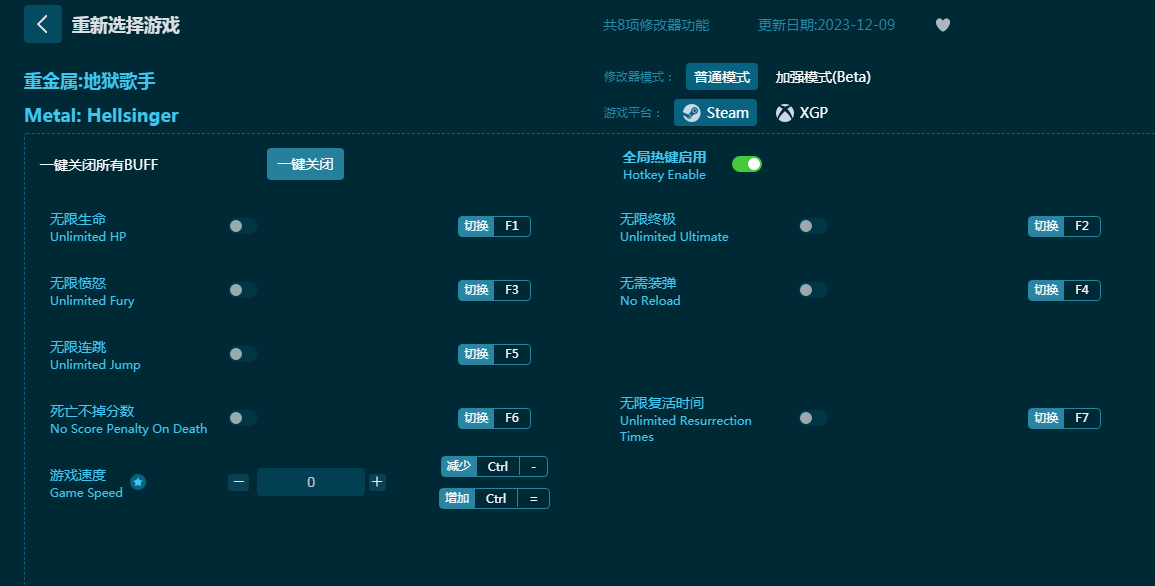The height and width of the screenshot is (586, 1155).
Task: Change the F2 hotkey for Unlimited Ultimate
Action: [x=1064, y=226]
